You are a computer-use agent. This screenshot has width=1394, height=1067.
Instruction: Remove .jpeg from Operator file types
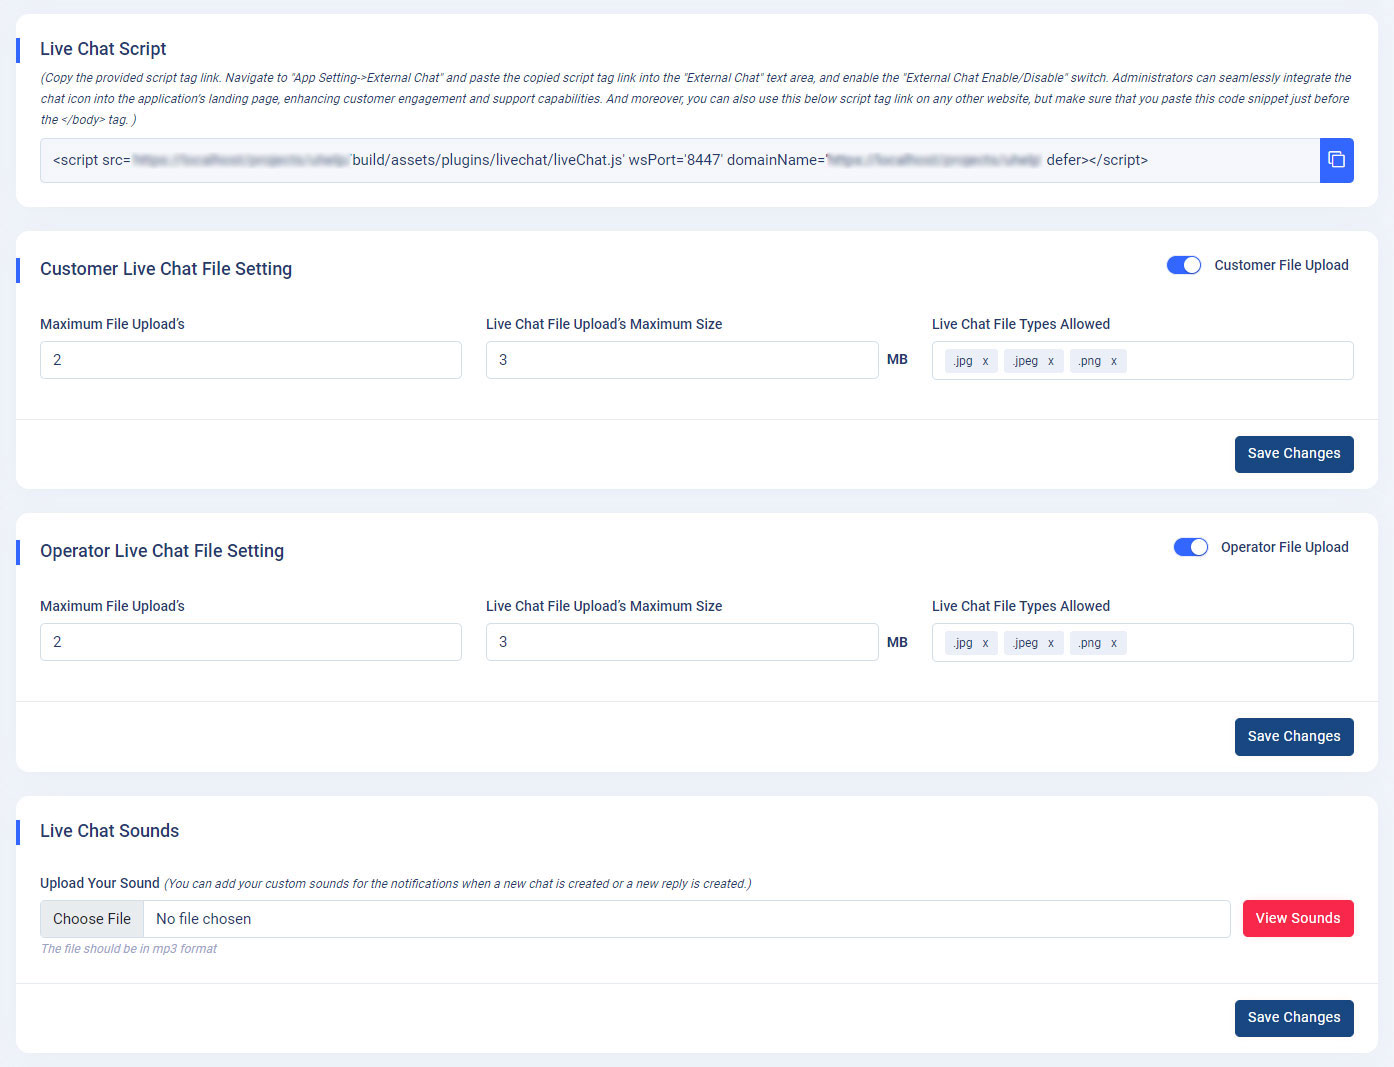[x=1051, y=643]
